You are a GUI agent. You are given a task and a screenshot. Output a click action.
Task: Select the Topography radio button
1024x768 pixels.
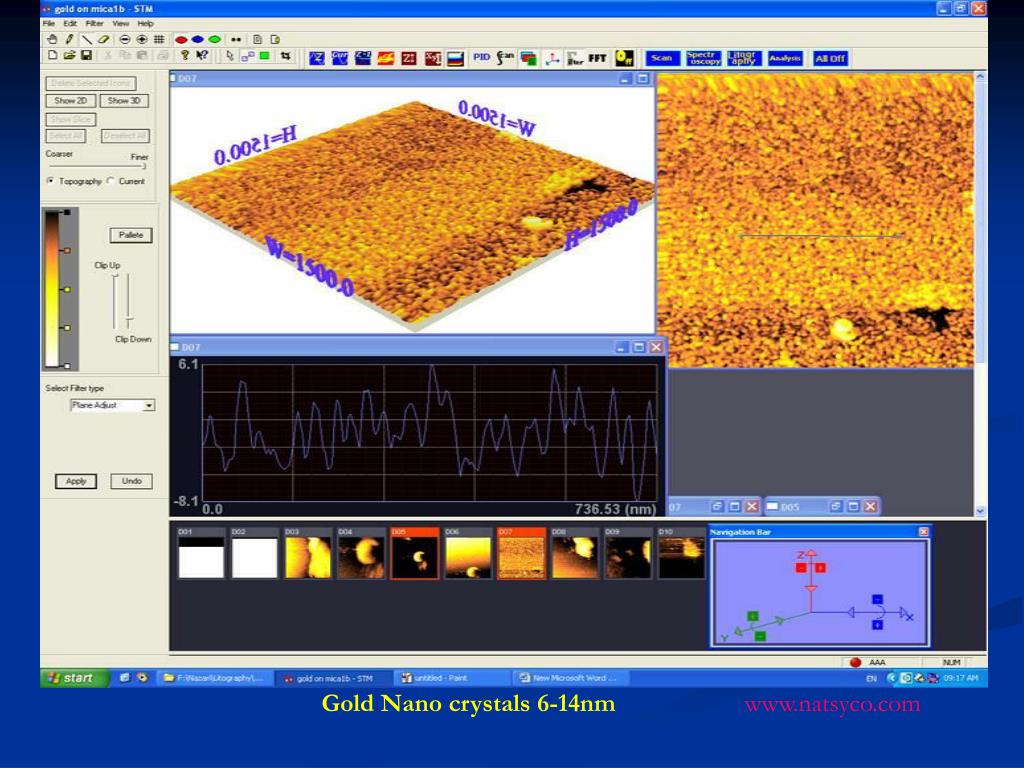(x=51, y=181)
